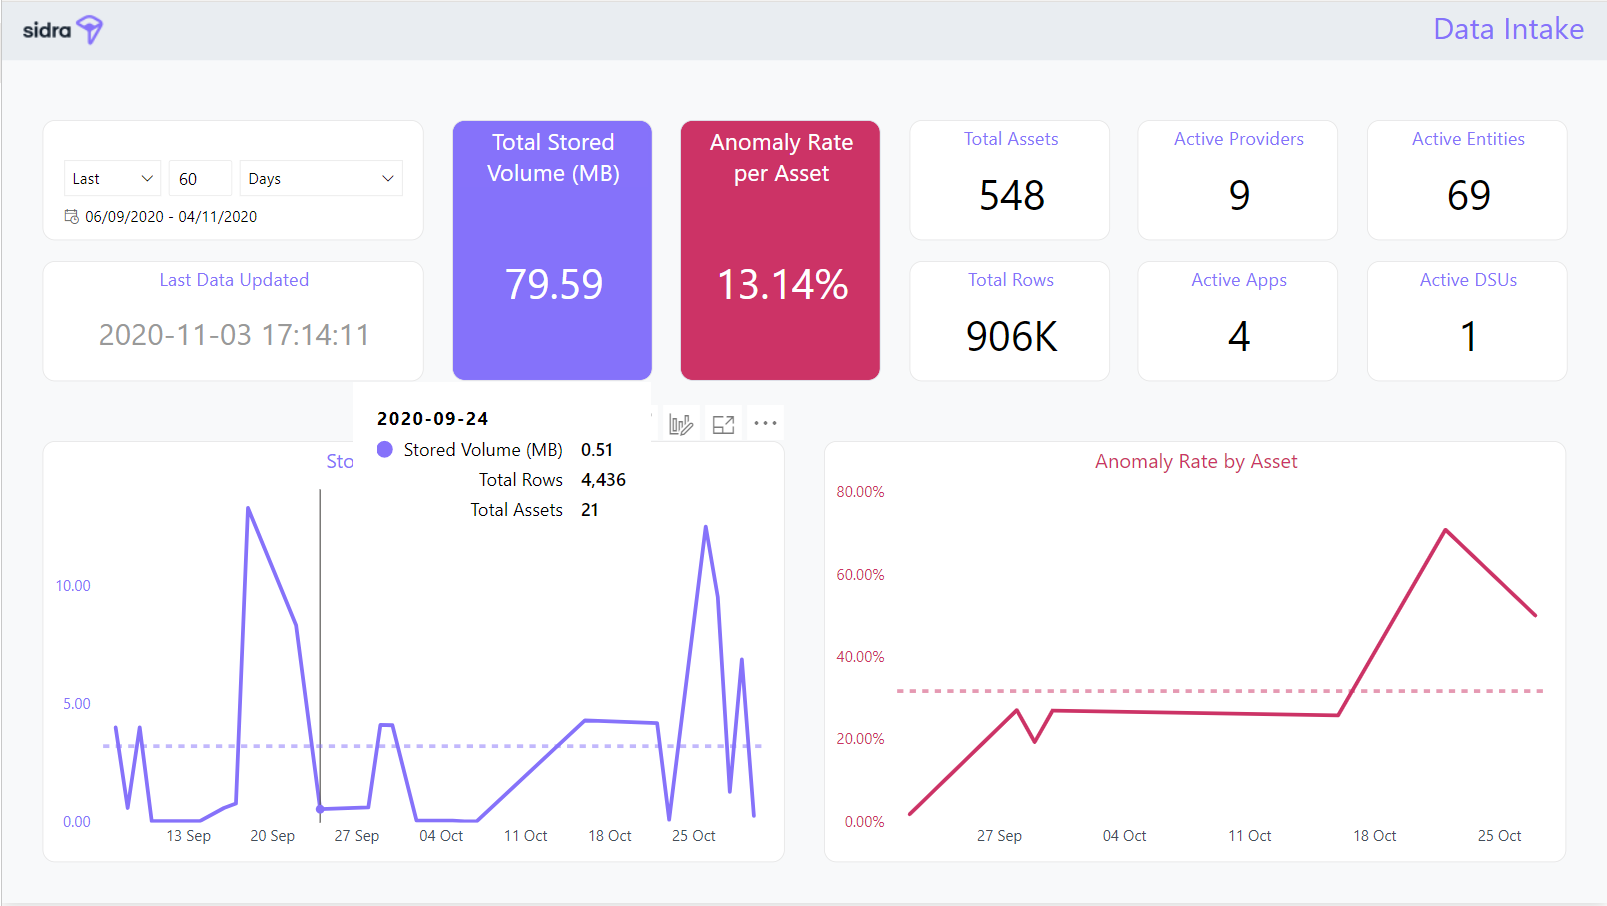Click the 60 number input field
The width and height of the screenshot is (1607, 906).
click(x=200, y=179)
